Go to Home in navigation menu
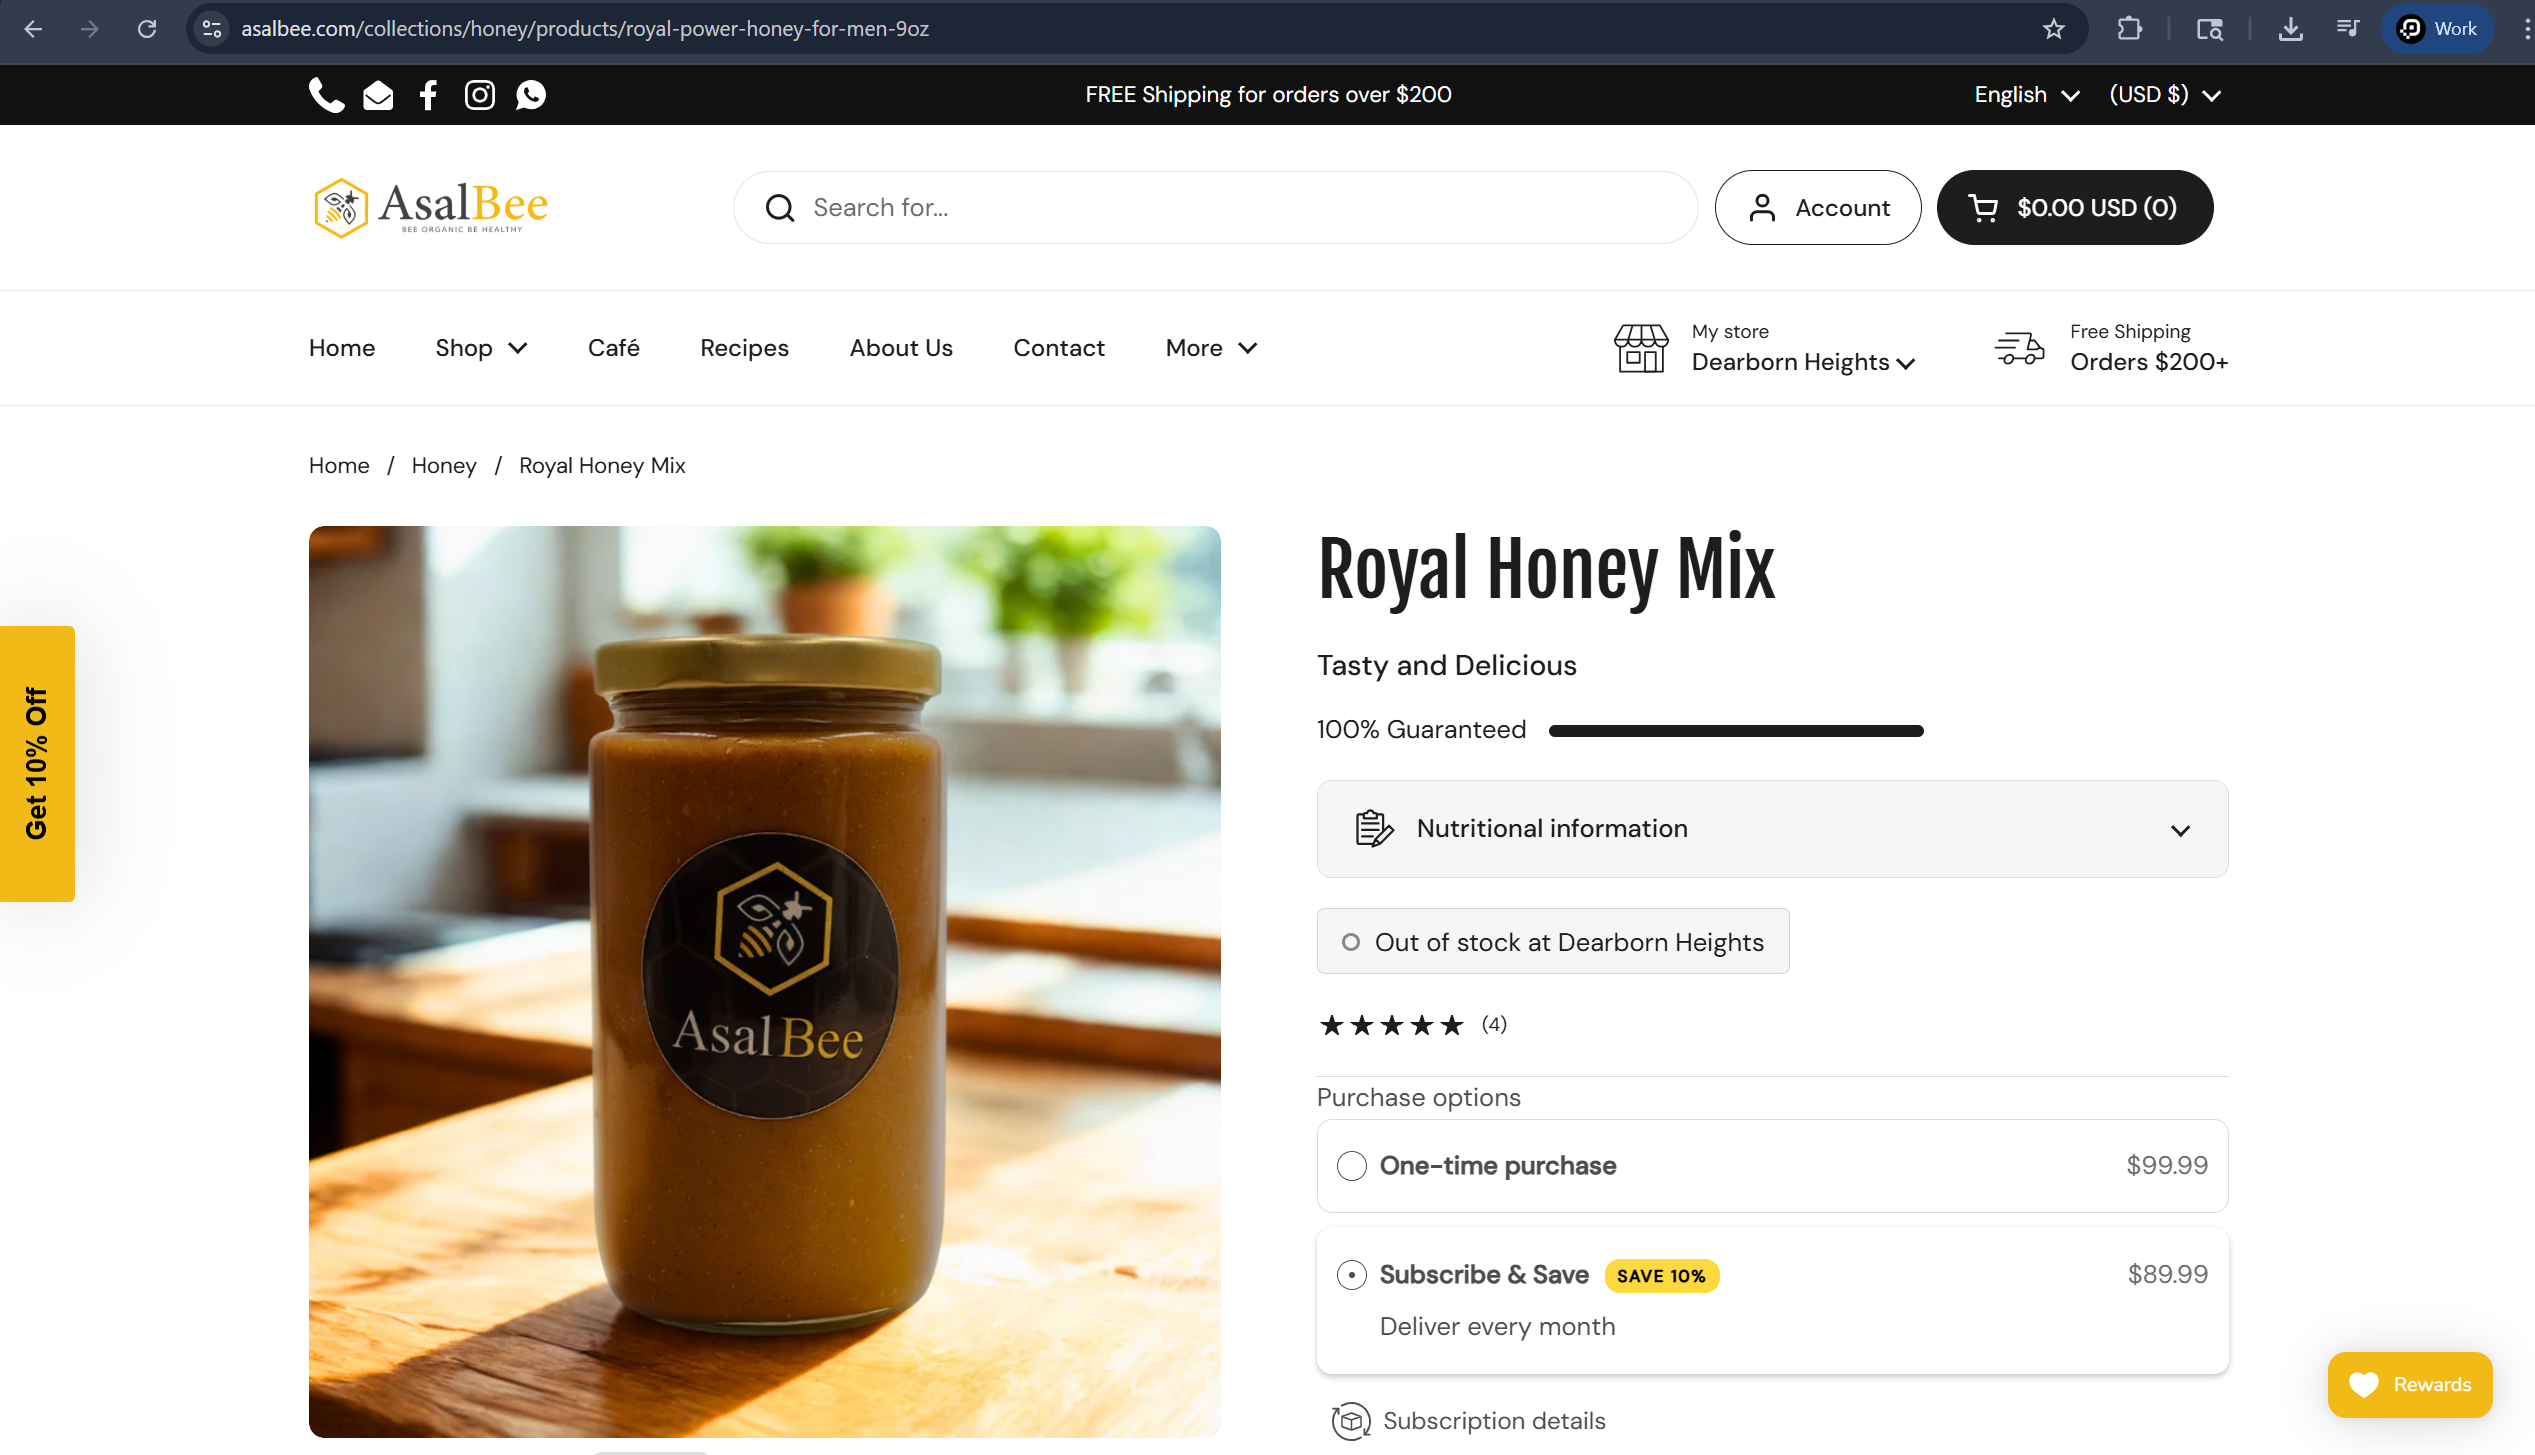Screen dimensions: 2535x1455 pyautogui.click(x=342, y=348)
